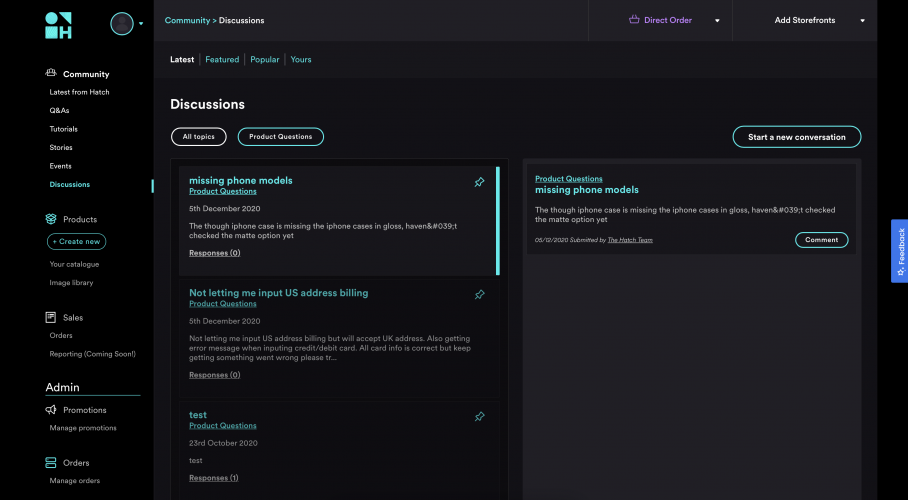Select the All topics filter
The image size is (908, 500).
pyautogui.click(x=199, y=137)
